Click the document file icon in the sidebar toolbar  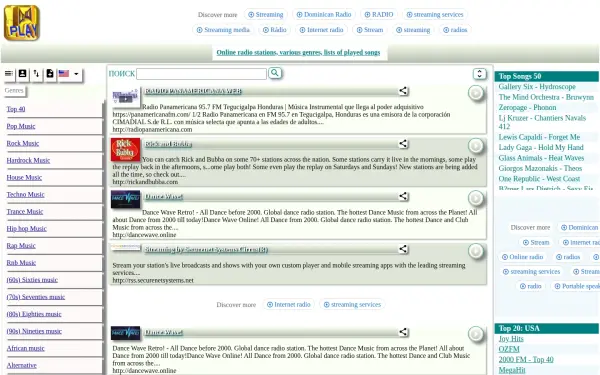(x=50, y=73)
